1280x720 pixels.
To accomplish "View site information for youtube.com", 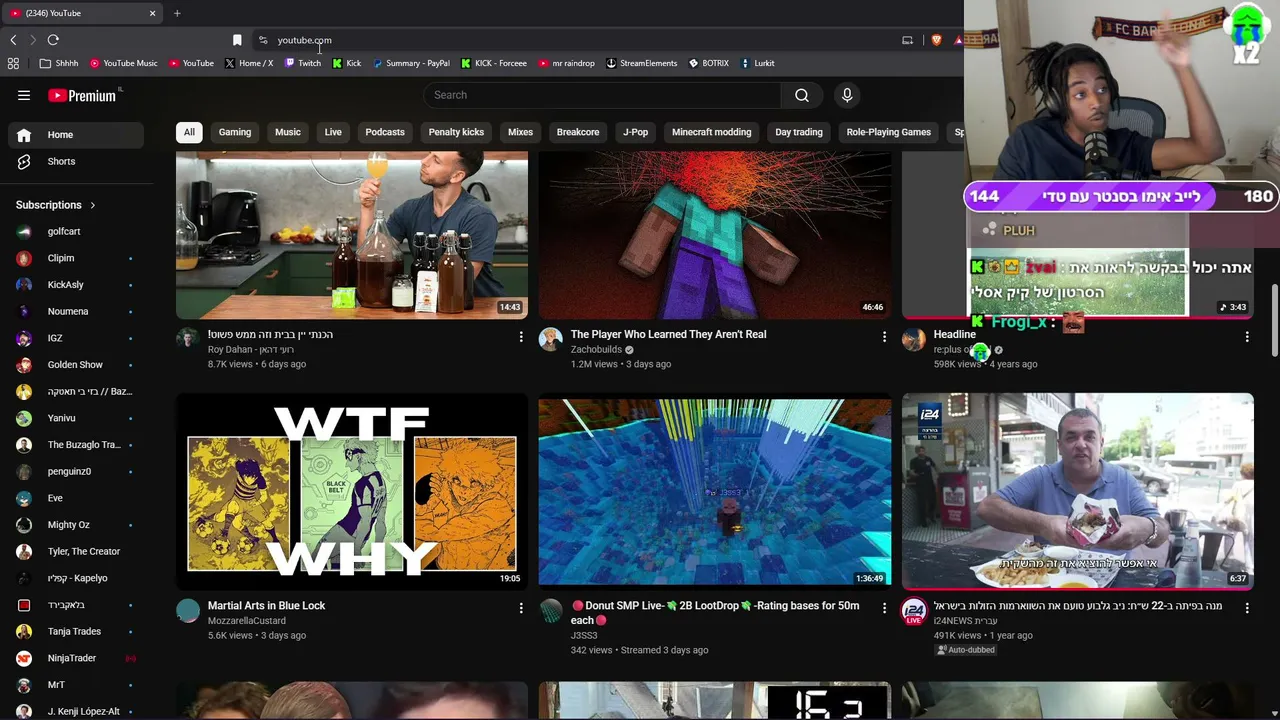I will (x=263, y=40).
